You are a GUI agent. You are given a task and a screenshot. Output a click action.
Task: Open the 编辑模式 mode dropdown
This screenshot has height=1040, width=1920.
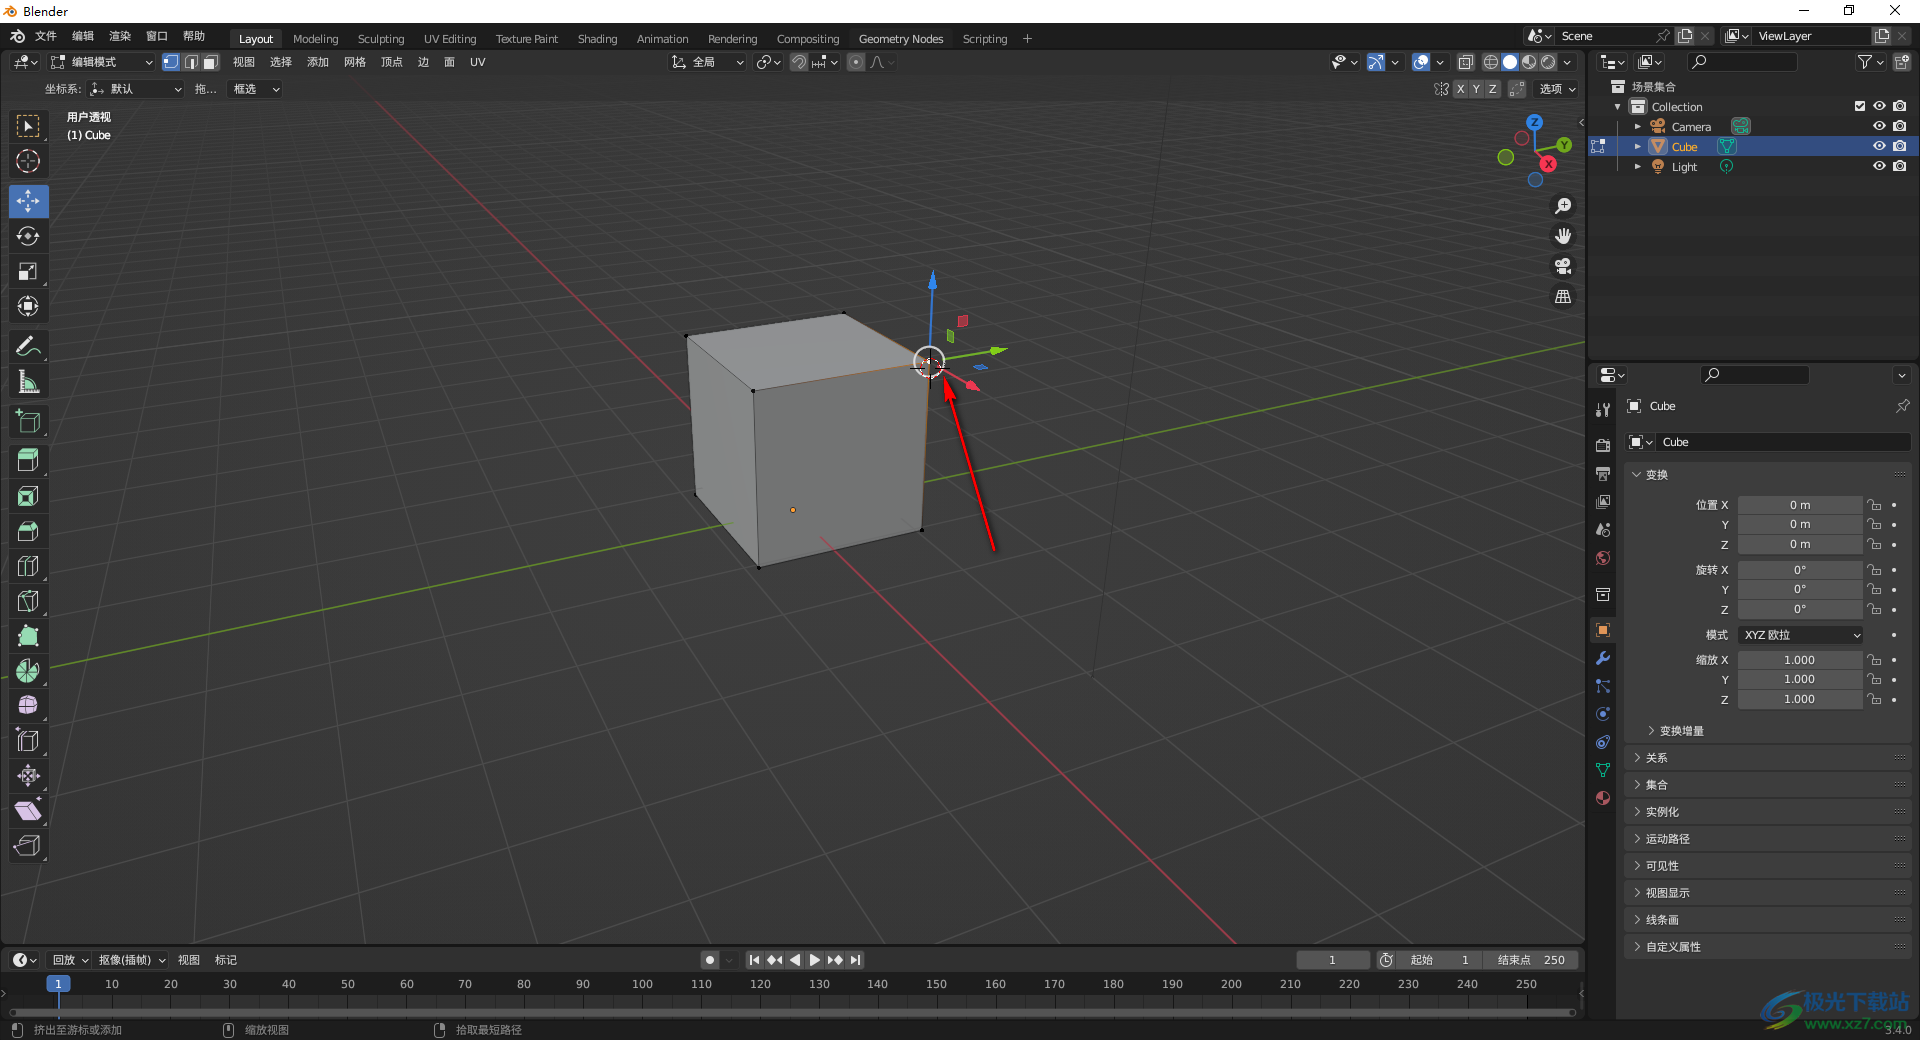(102, 62)
